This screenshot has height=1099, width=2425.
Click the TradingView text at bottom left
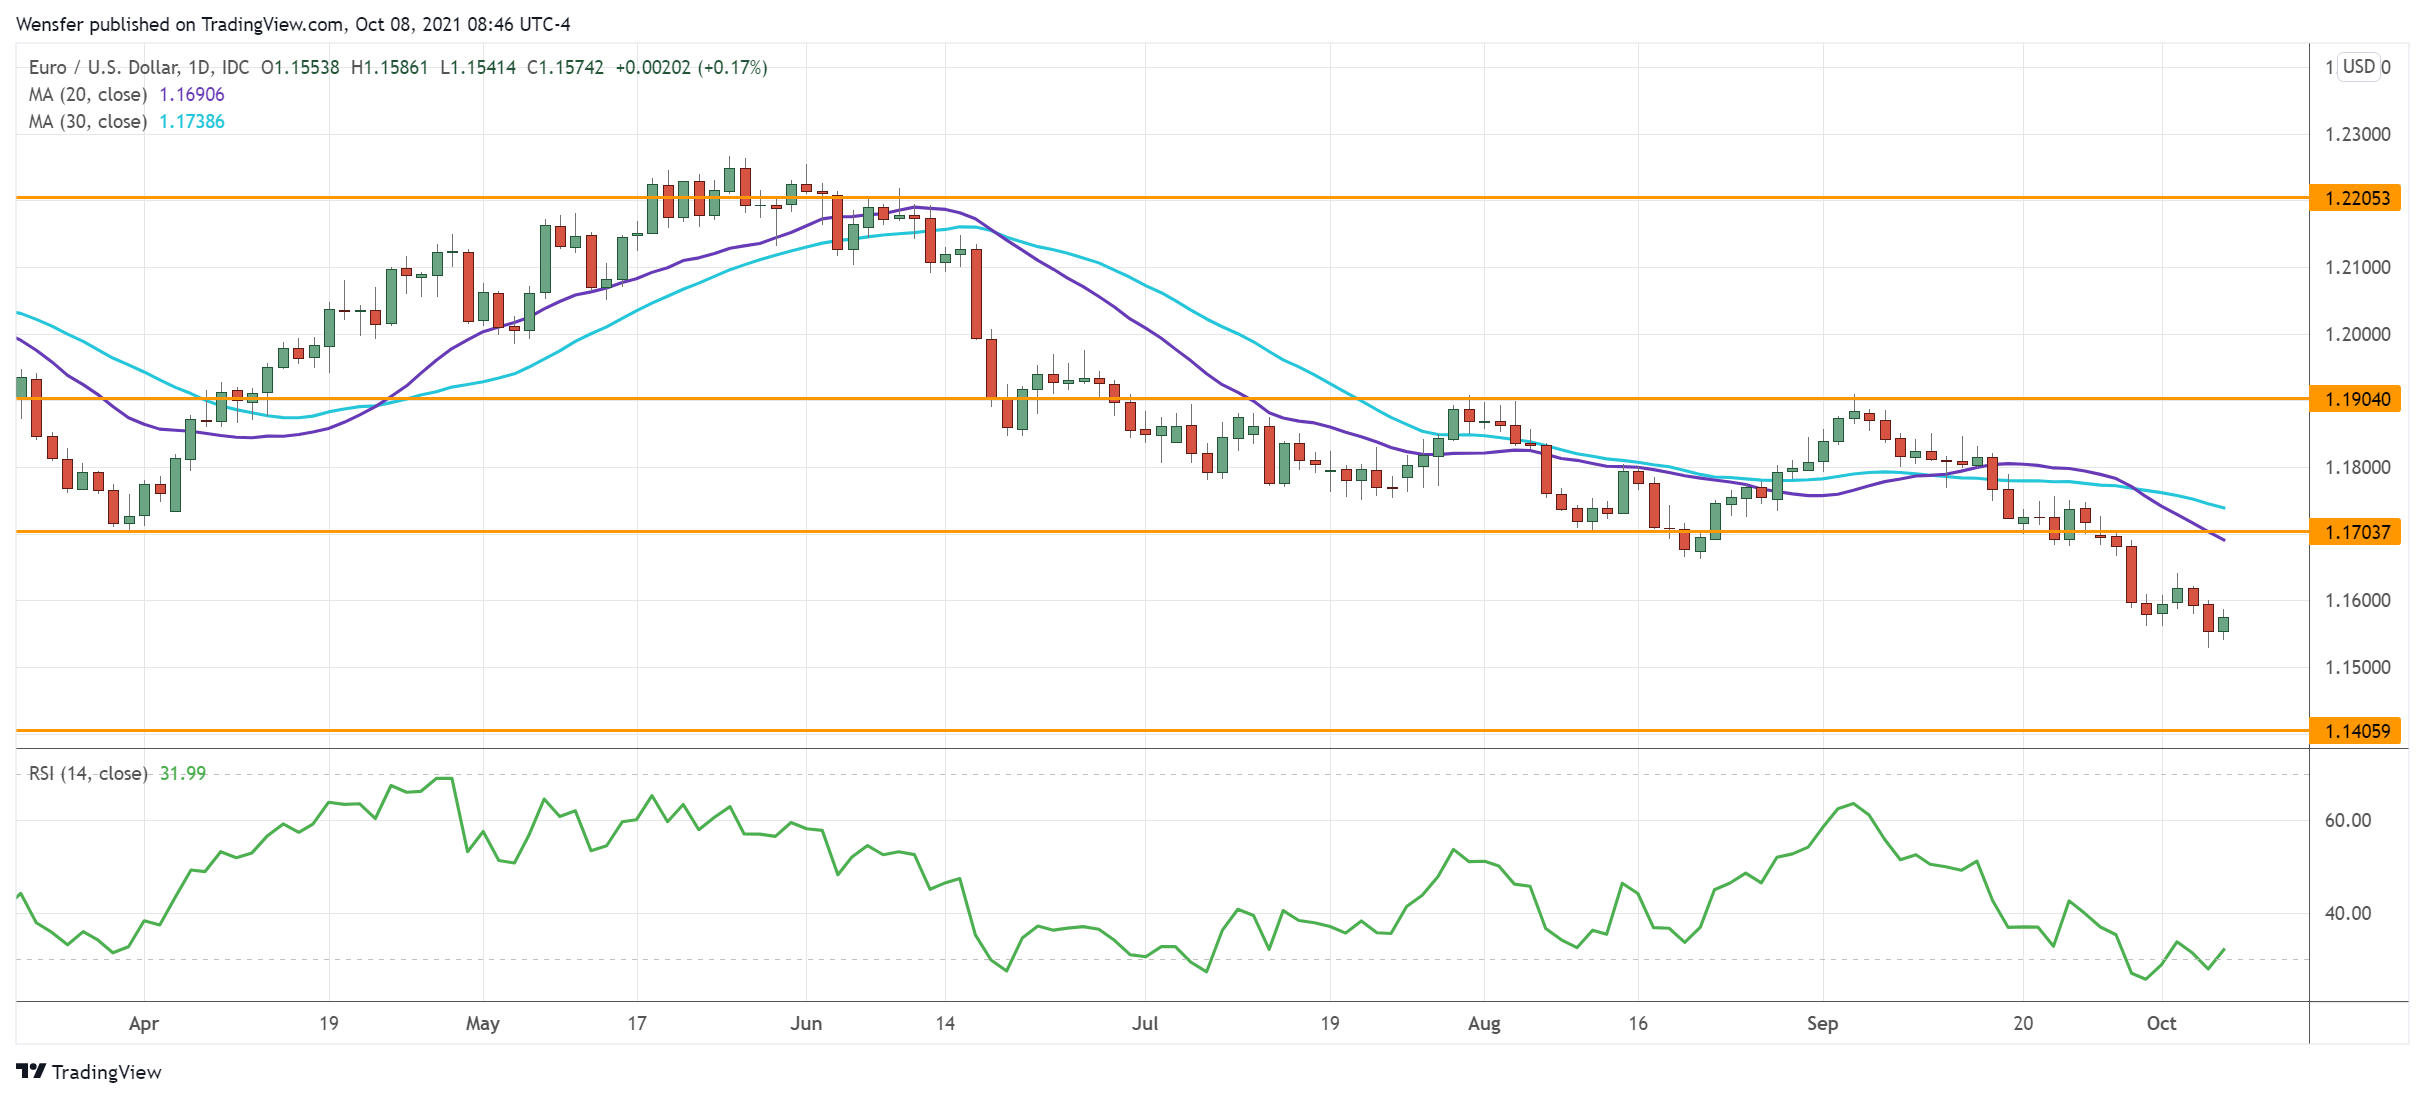(x=106, y=1072)
